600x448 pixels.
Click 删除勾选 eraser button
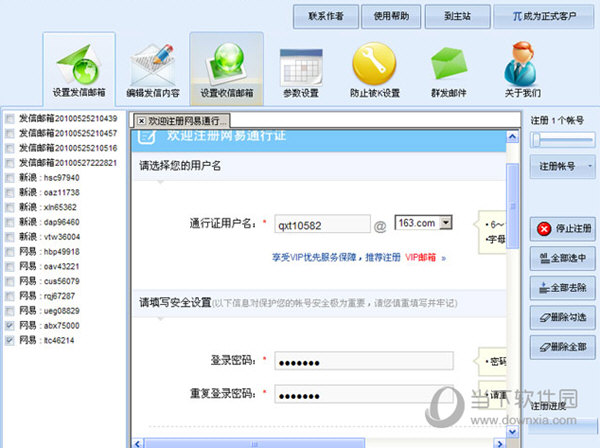(562, 317)
